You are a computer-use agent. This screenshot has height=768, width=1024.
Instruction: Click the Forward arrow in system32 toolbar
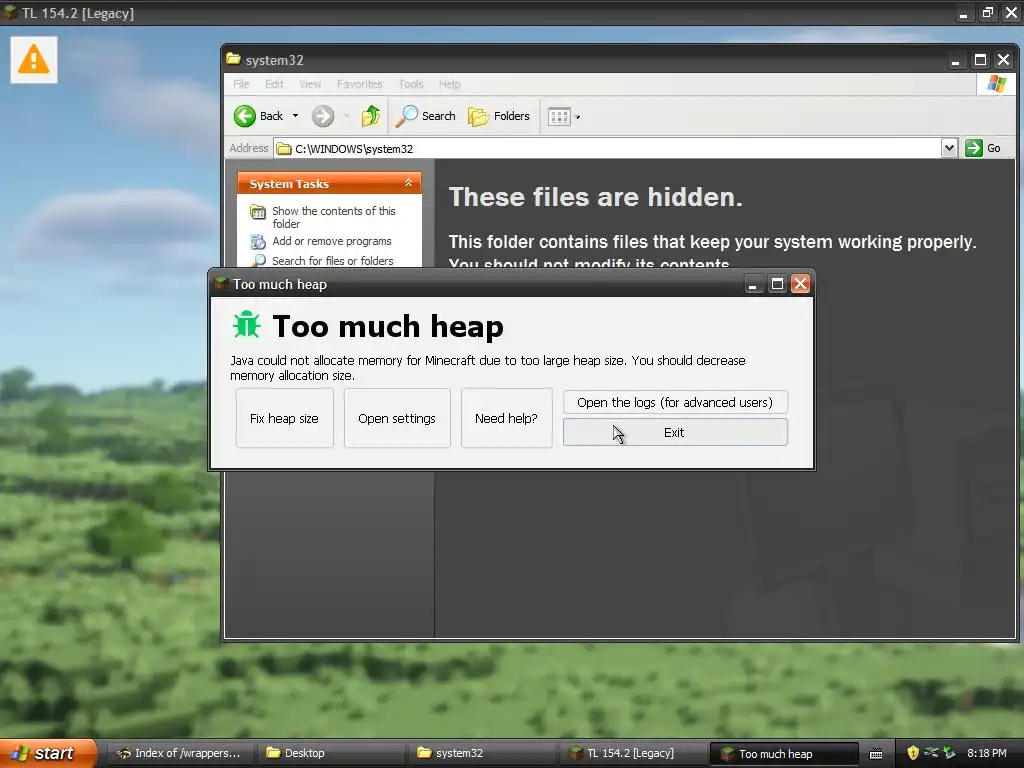[323, 116]
